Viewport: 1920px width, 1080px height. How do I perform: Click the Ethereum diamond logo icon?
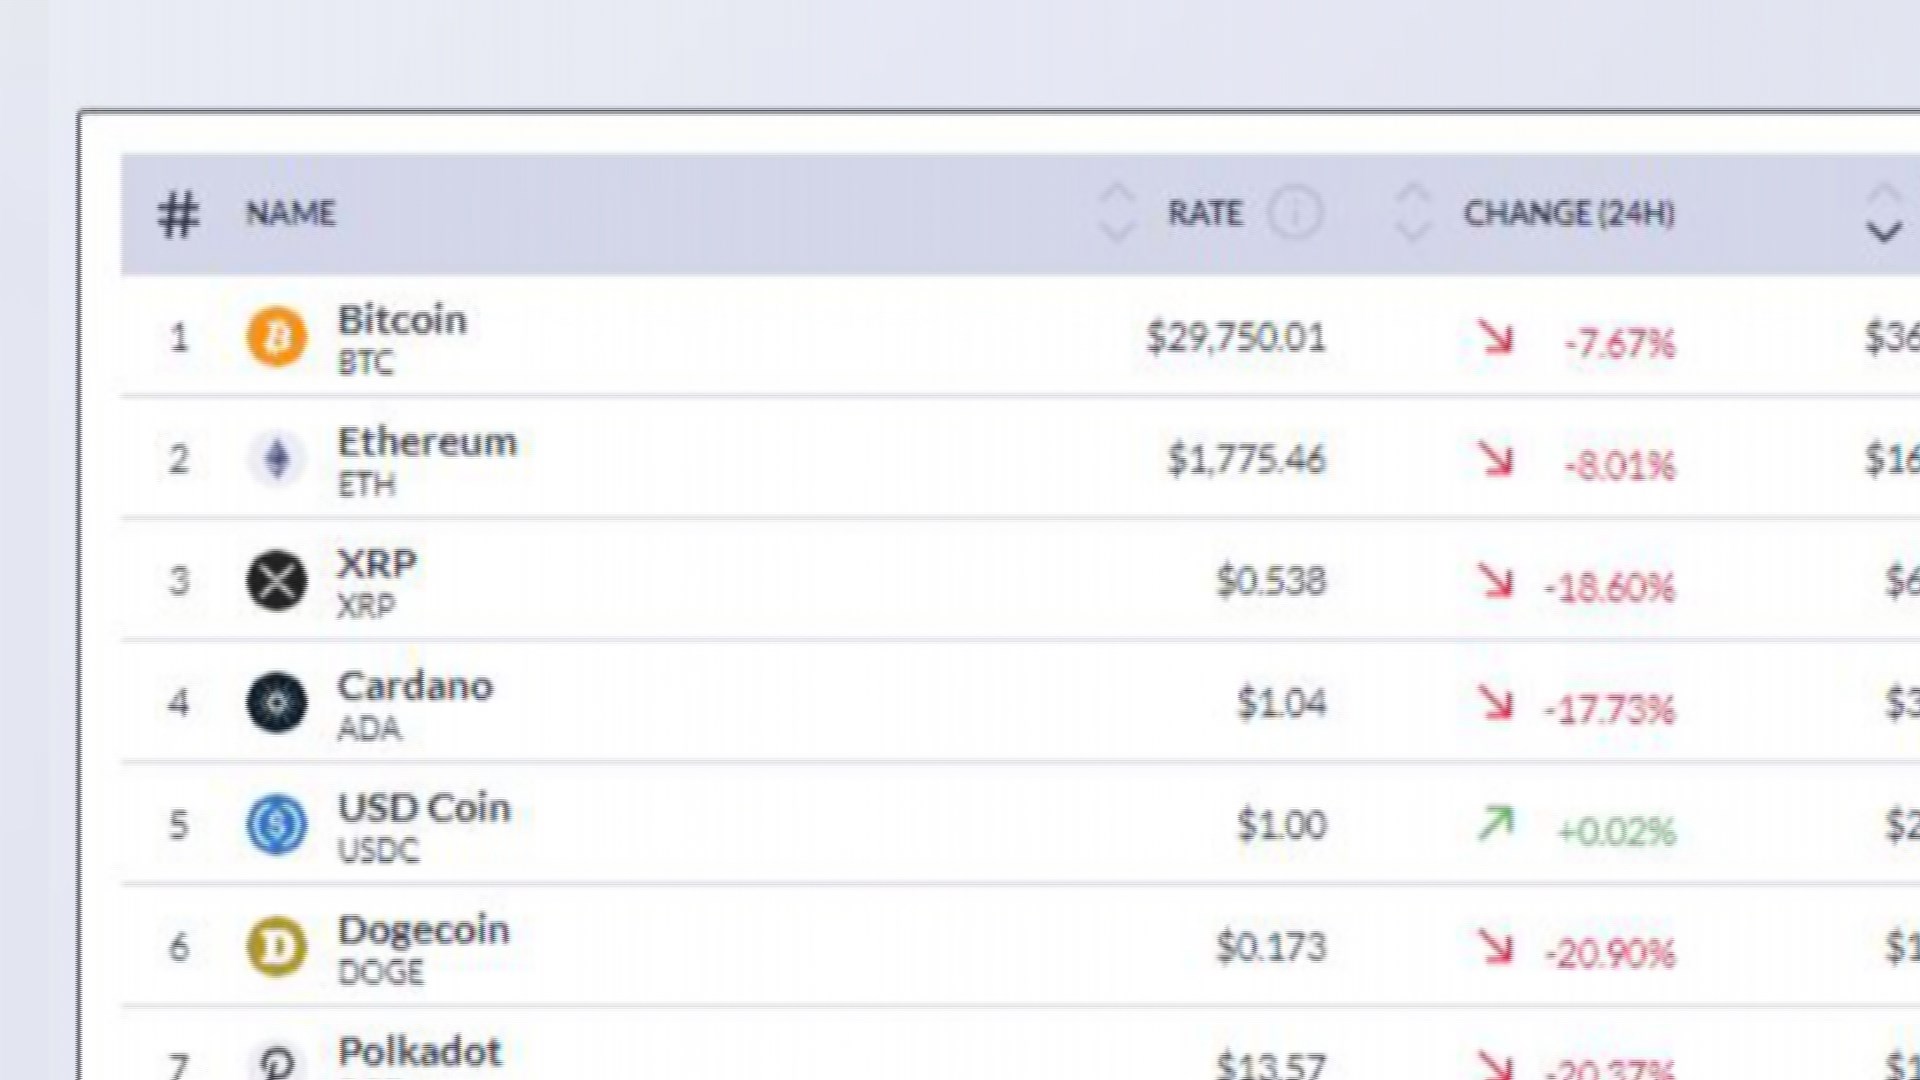coord(277,459)
